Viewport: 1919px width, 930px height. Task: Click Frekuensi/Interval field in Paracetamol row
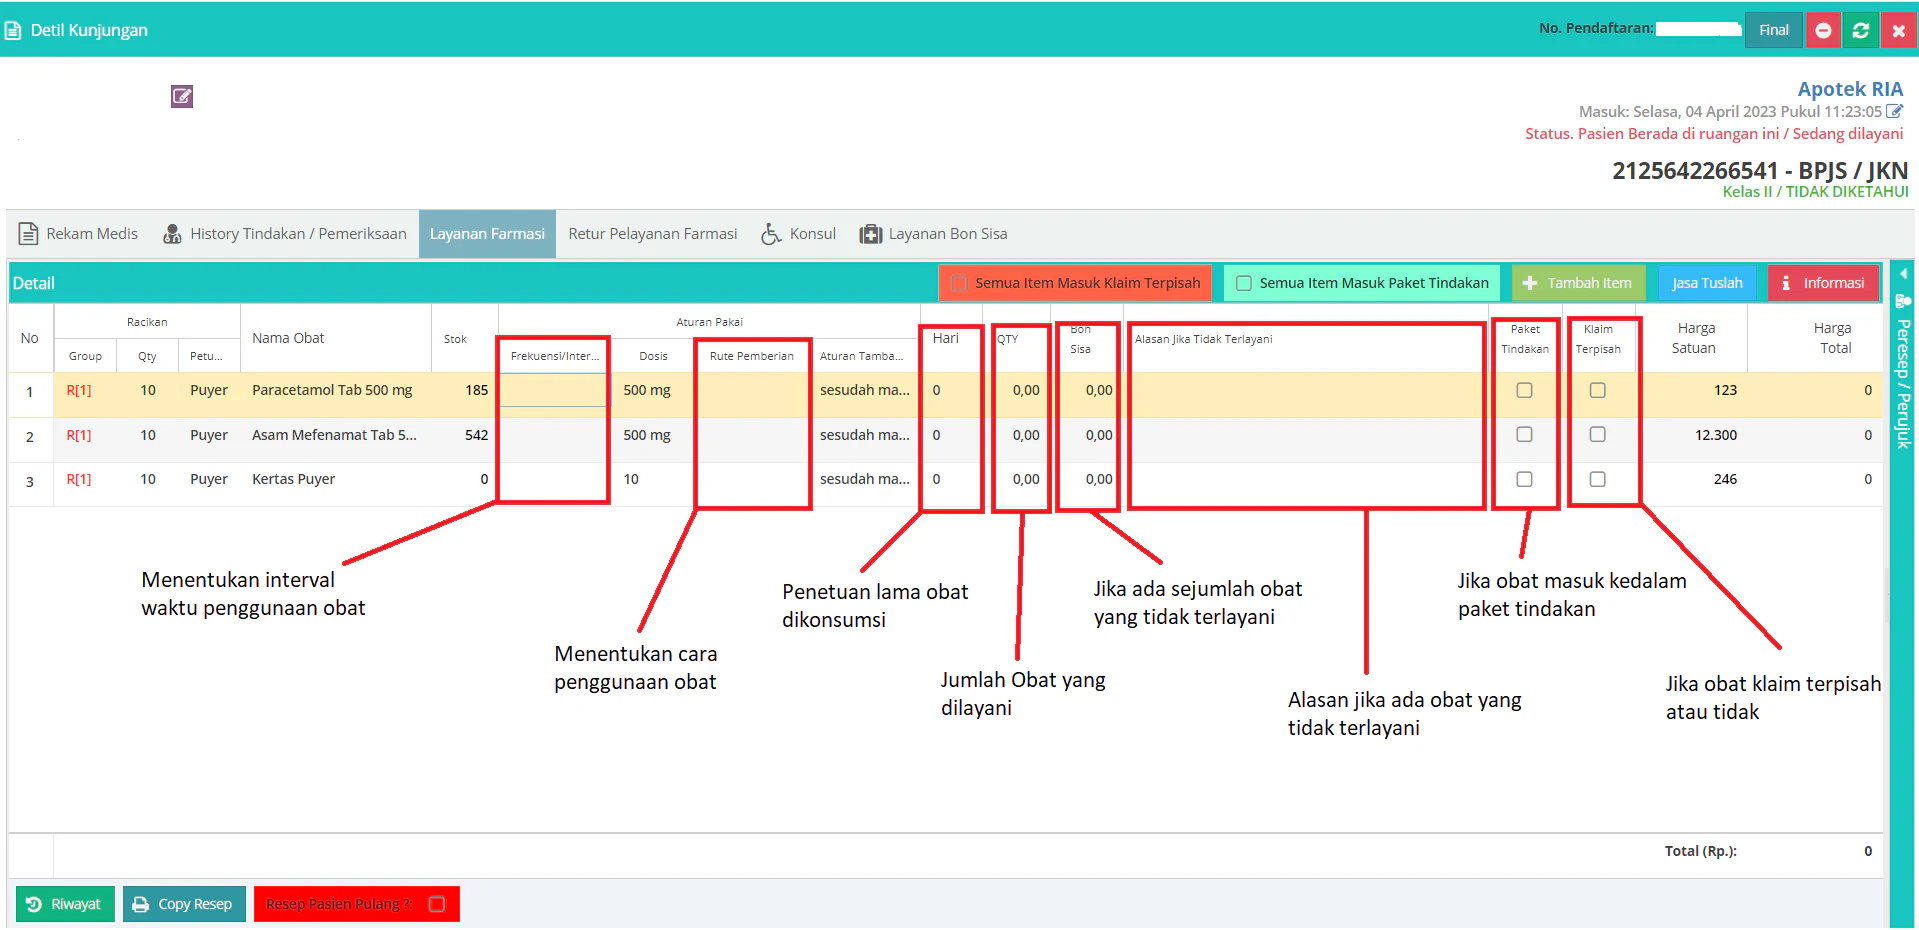[553, 390]
